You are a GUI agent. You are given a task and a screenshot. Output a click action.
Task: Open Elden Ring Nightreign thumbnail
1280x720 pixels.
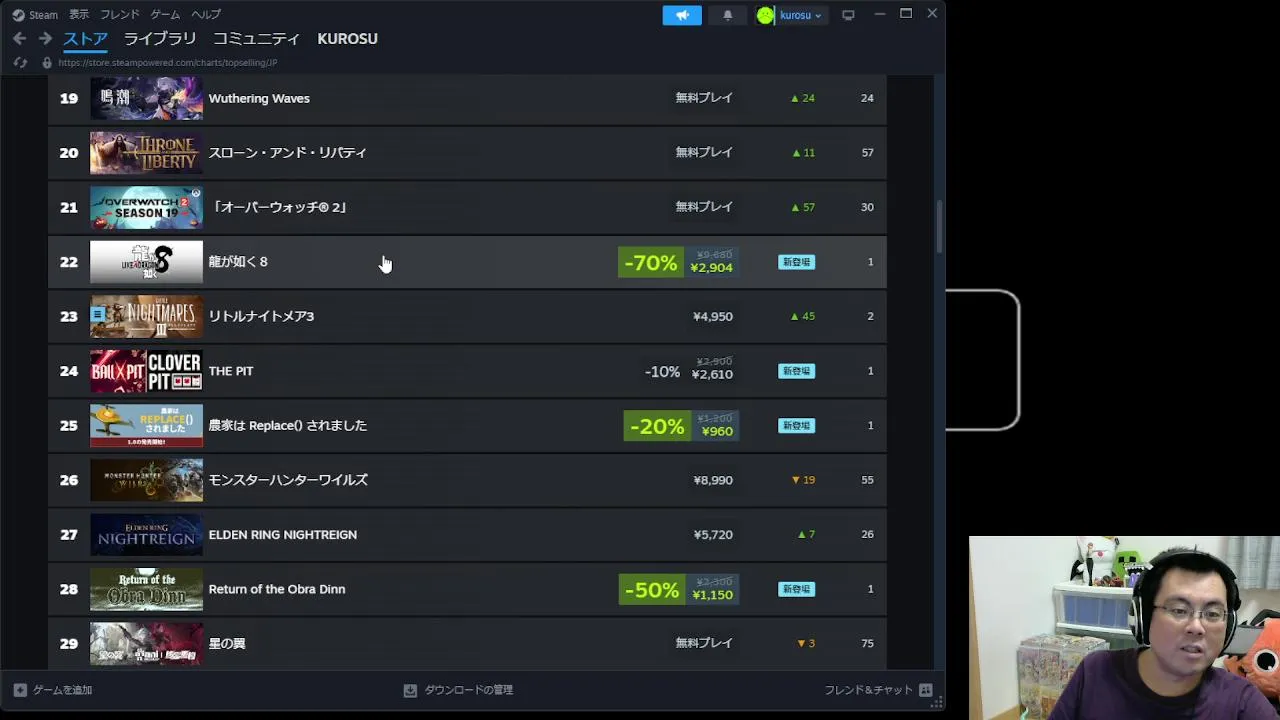(146, 535)
